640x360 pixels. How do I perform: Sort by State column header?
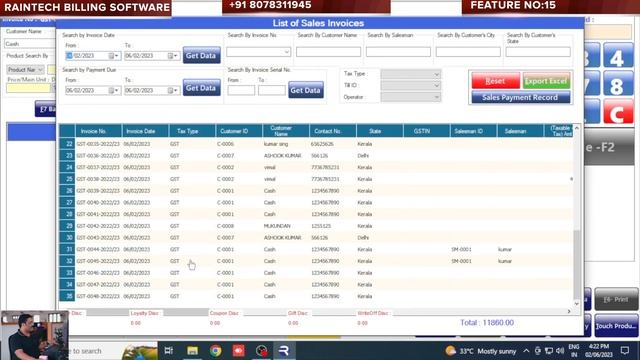coord(380,131)
